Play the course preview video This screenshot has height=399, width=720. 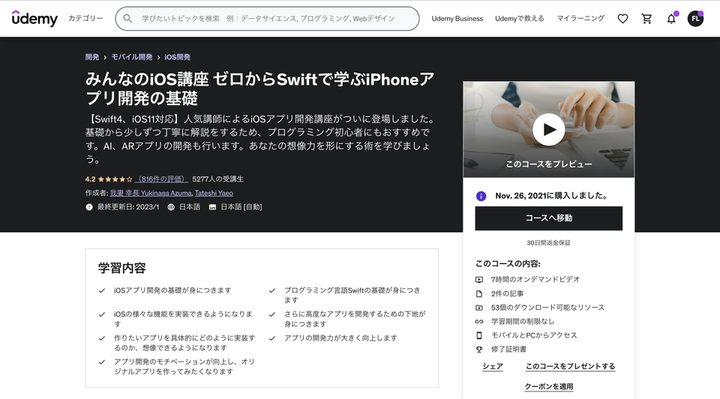pyautogui.click(x=549, y=130)
